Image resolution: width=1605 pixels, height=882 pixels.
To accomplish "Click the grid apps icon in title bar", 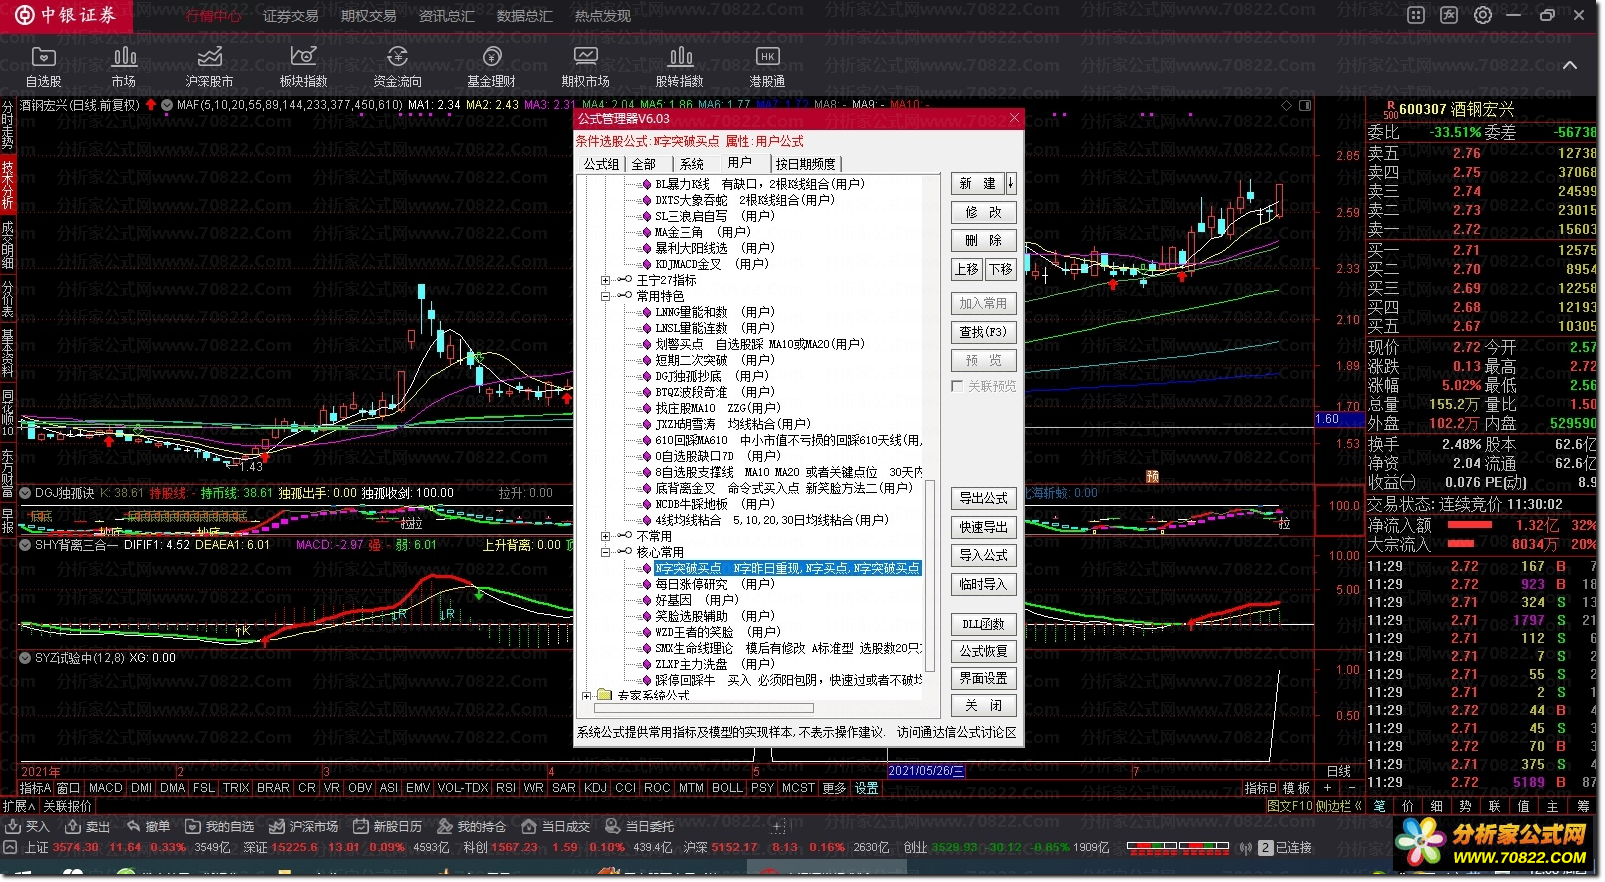I will point(1416,15).
